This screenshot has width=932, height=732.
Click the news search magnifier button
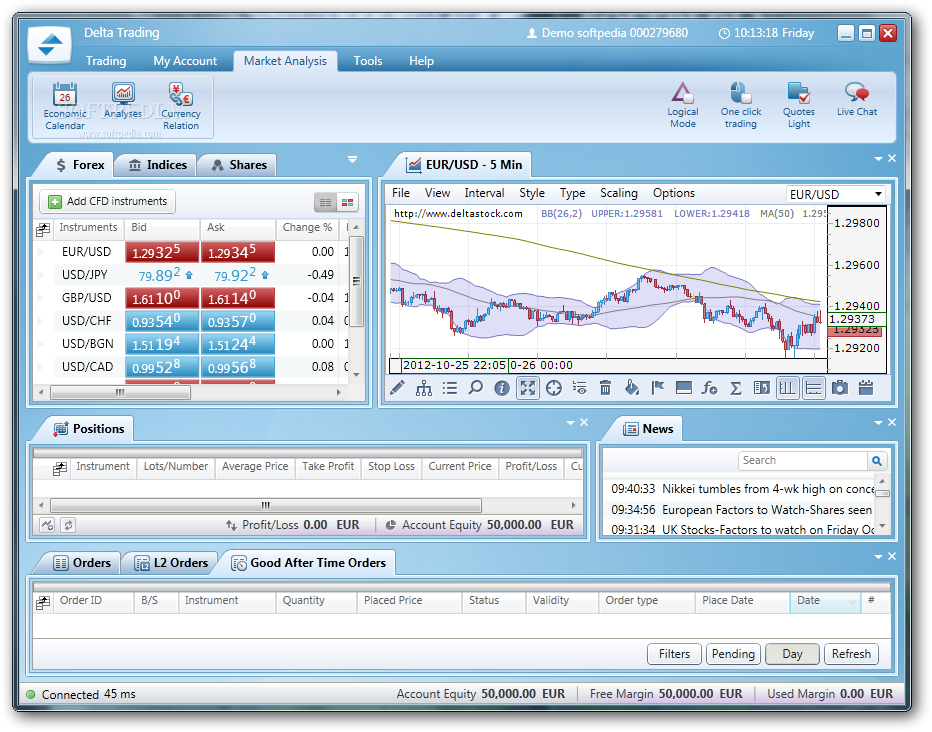[877, 460]
